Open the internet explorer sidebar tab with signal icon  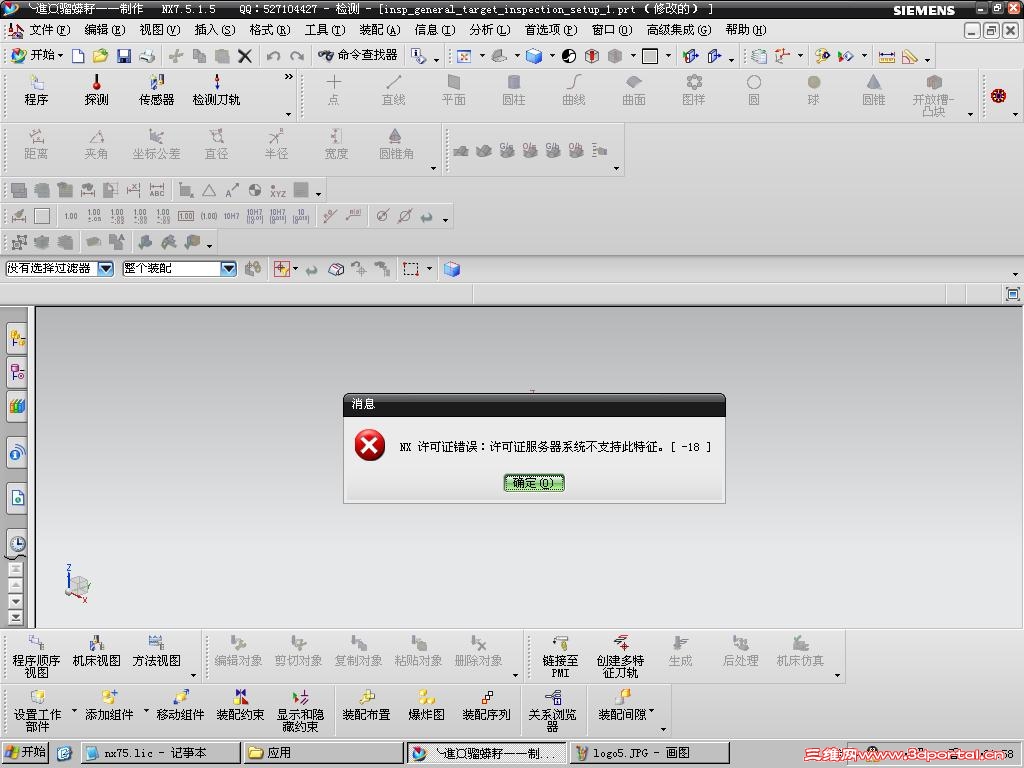[17, 452]
